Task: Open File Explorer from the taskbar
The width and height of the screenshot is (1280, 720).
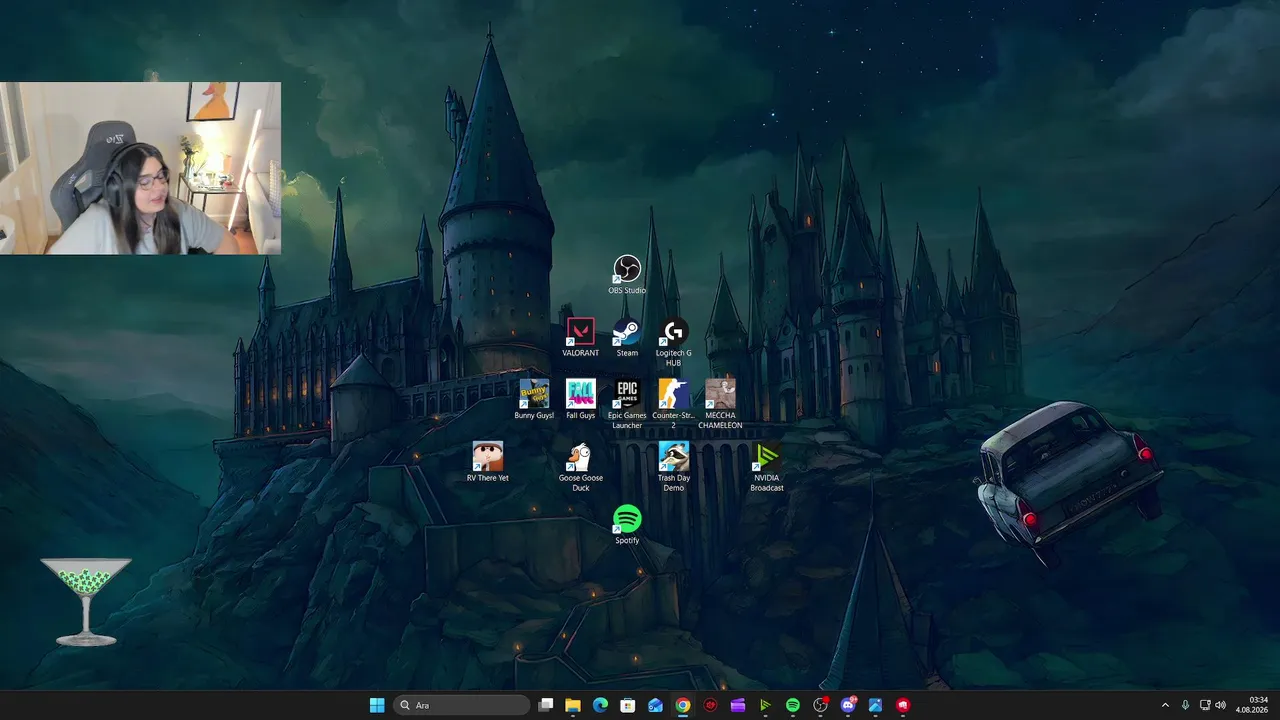Action: tap(573, 705)
